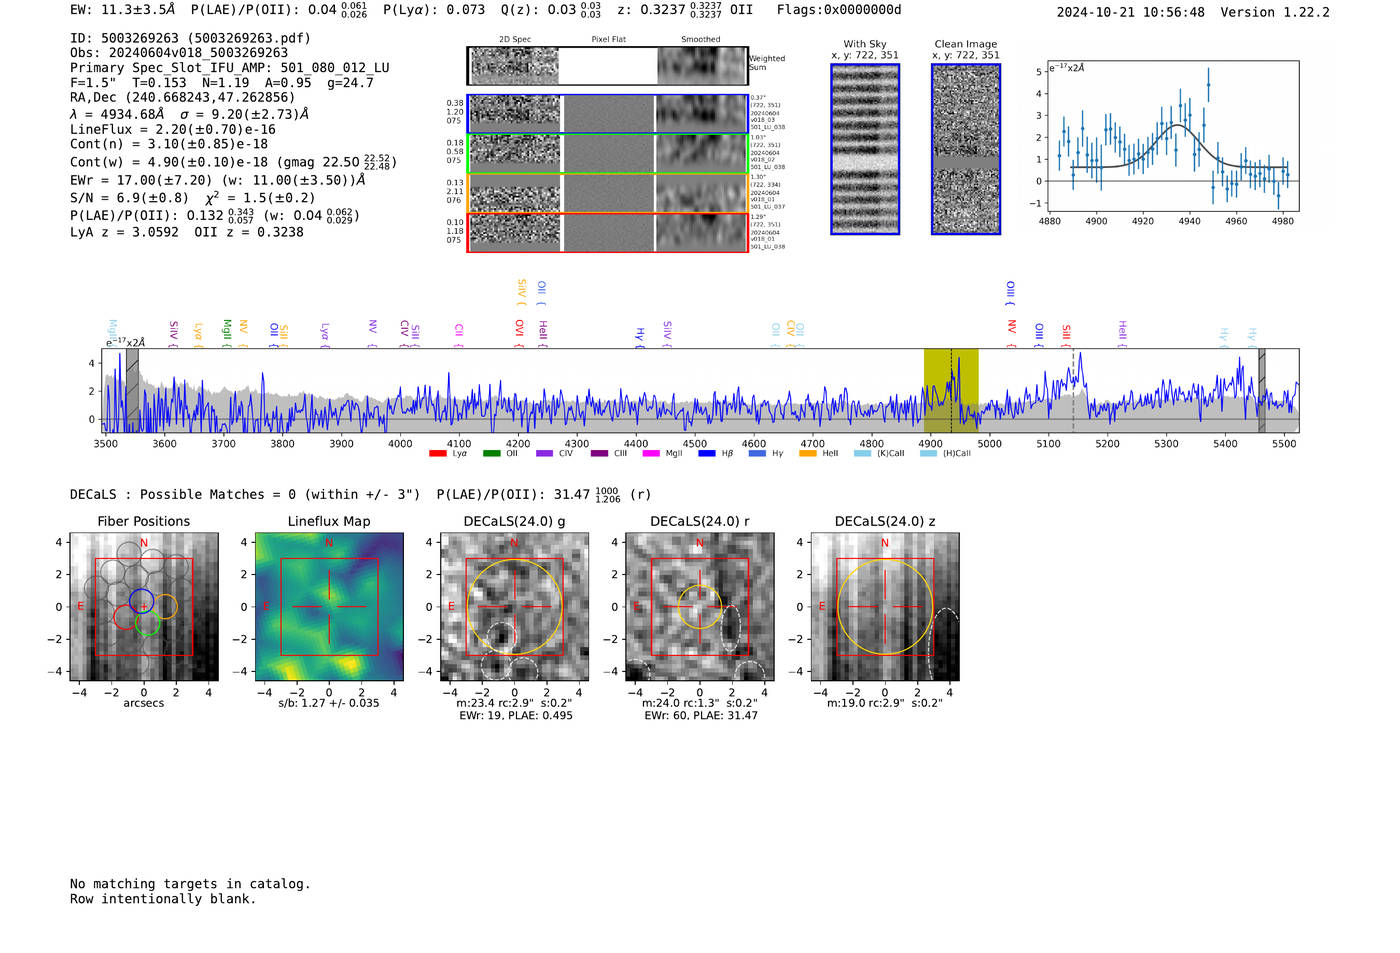Click the Cont(w) gmag 22.50 line
Screen dimensions: 1400x953
[234, 162]
